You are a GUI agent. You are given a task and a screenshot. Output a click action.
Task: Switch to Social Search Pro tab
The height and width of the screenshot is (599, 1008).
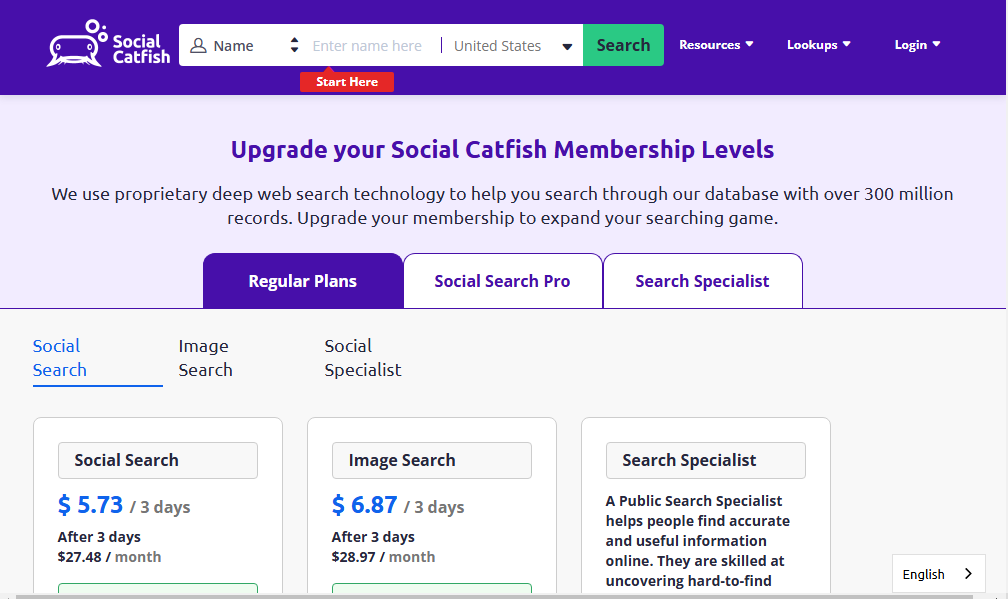[502, 281]
